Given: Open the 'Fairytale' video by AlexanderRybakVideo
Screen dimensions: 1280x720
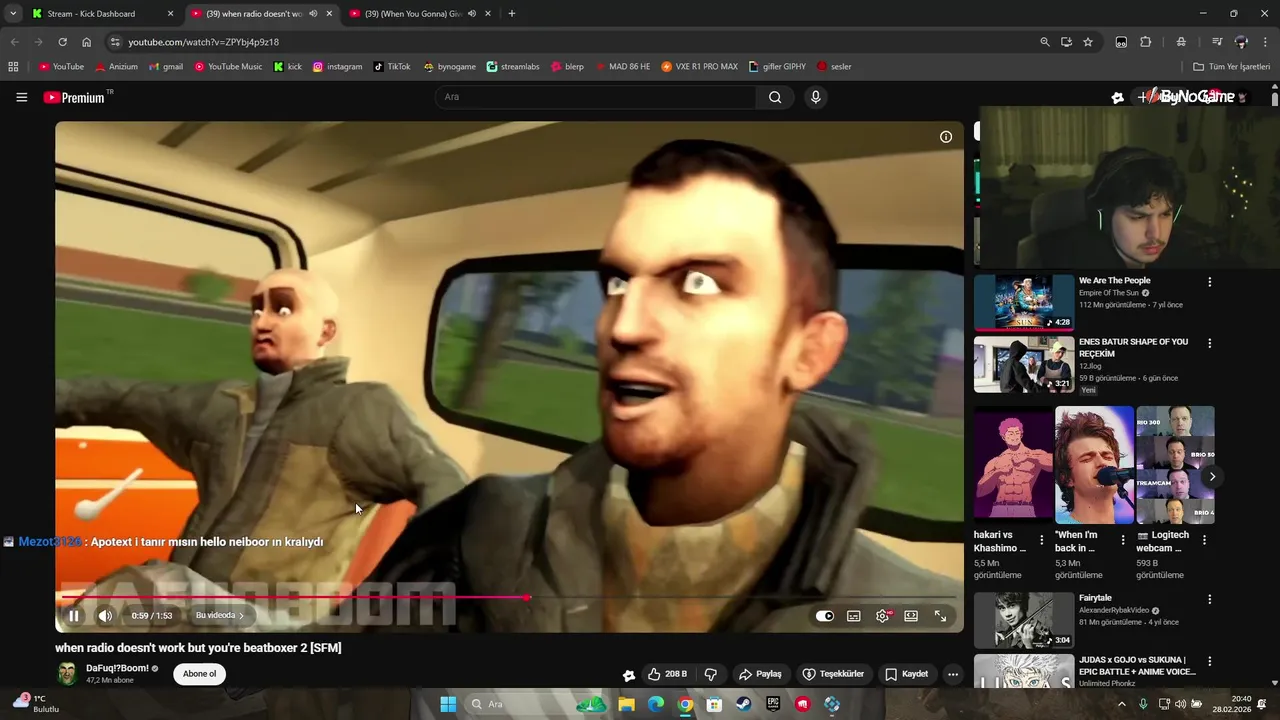Looking at the screenshot, I should coord(1024,620).
